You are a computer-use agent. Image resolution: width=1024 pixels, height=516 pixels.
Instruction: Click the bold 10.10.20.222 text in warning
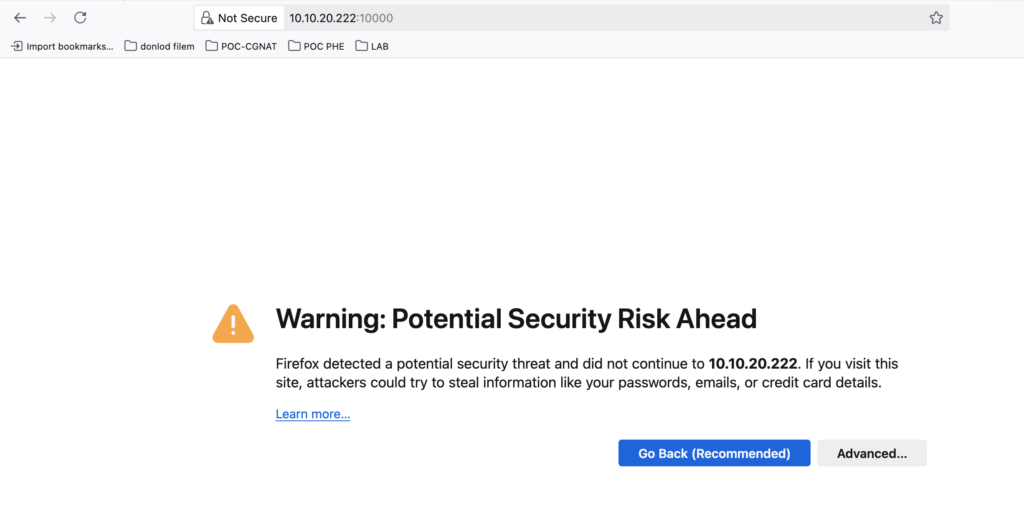(x=753, y=364)
